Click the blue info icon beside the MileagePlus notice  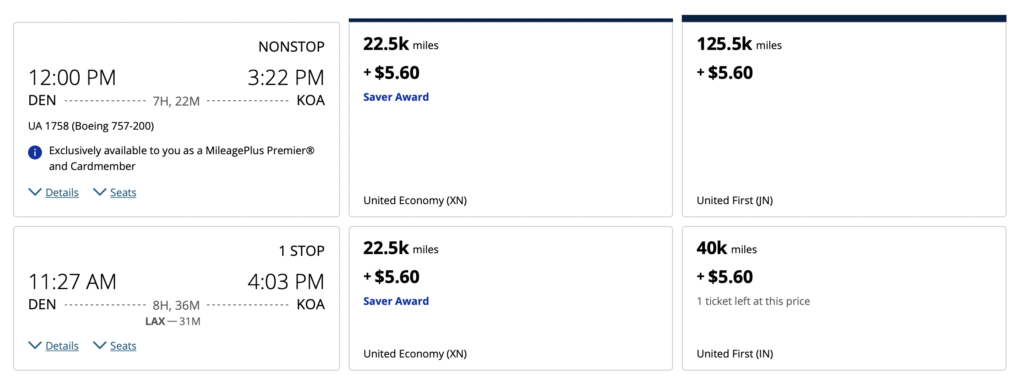(35, 153)
